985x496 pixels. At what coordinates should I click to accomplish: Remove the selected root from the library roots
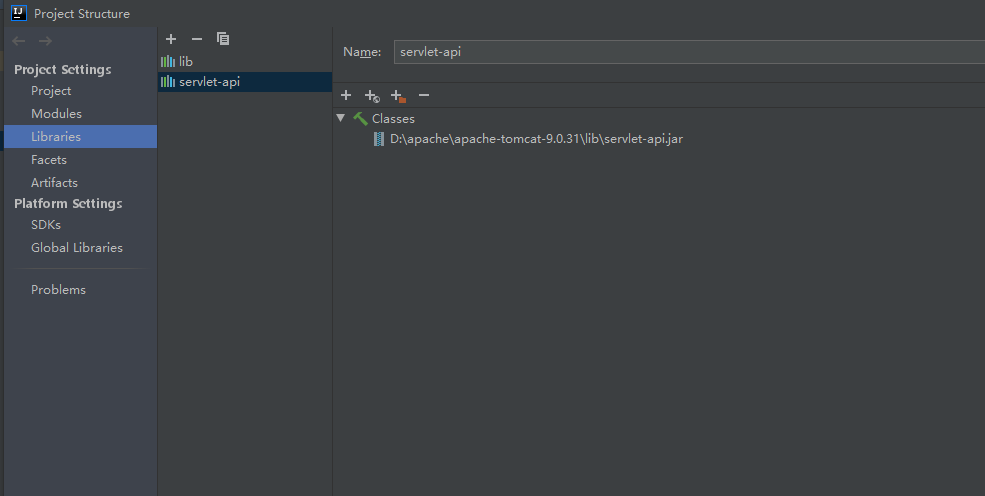pos(424,95)
